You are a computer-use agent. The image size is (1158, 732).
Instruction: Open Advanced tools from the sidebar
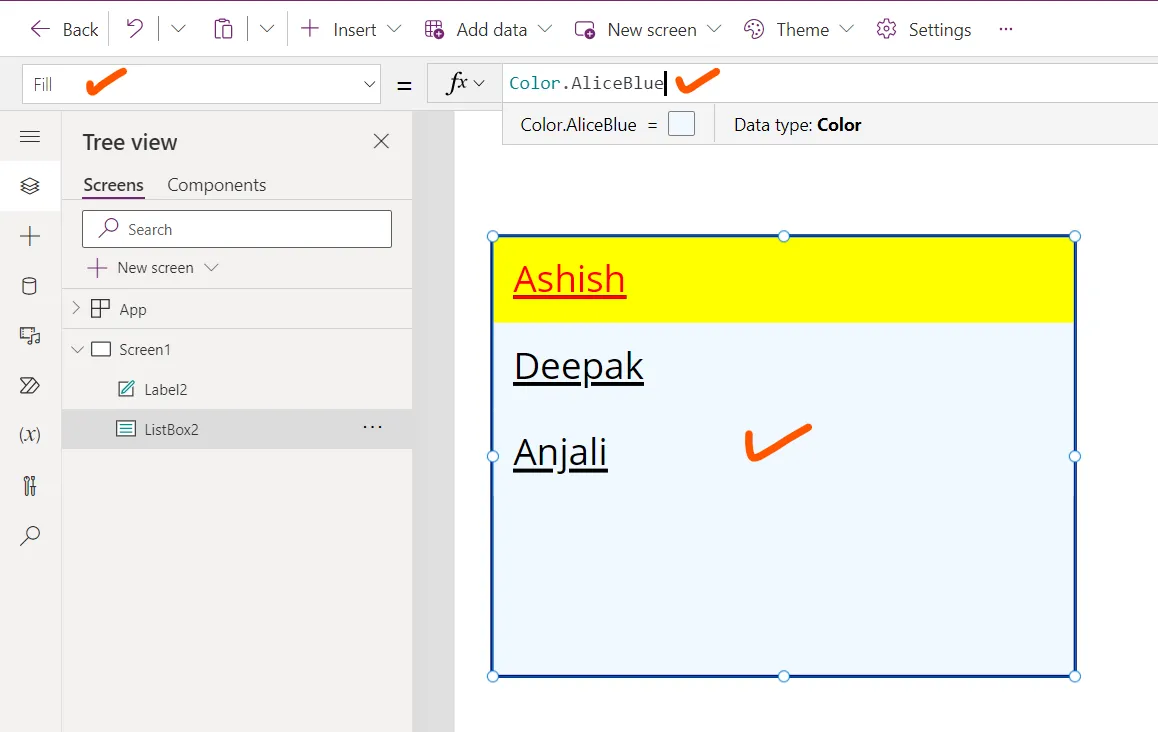(x=31, y=484)
